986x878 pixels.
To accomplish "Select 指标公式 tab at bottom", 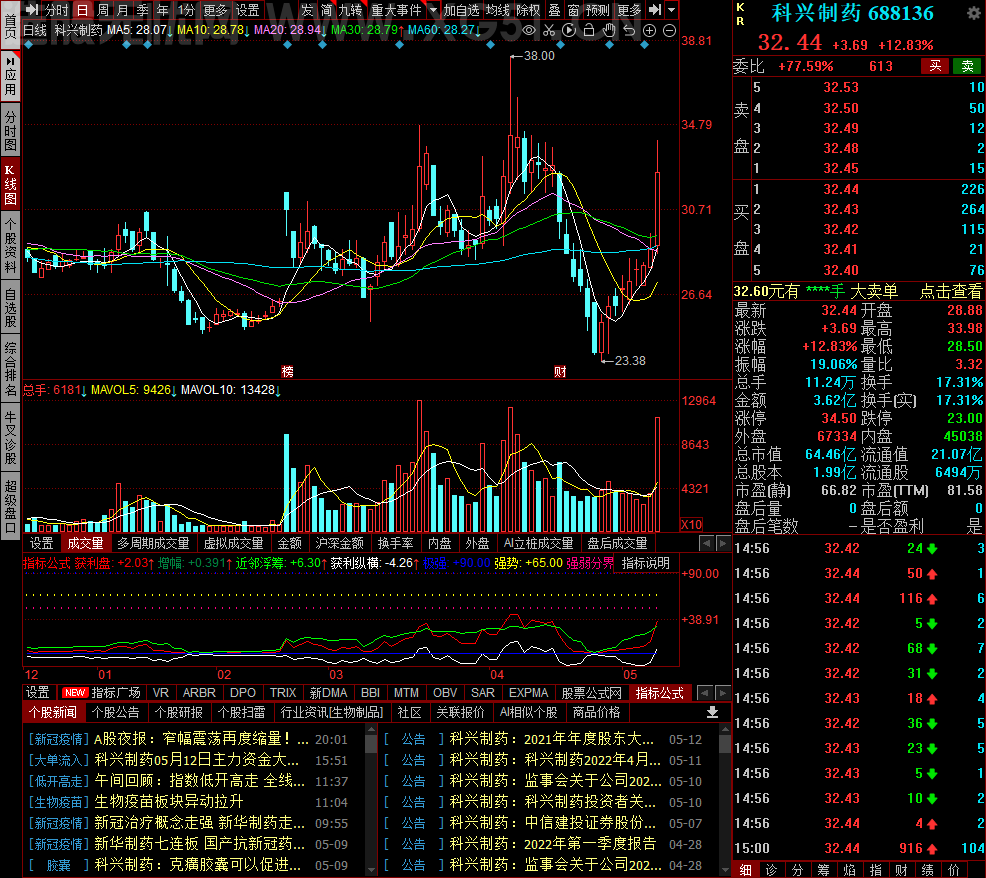I will coord(660,693).
